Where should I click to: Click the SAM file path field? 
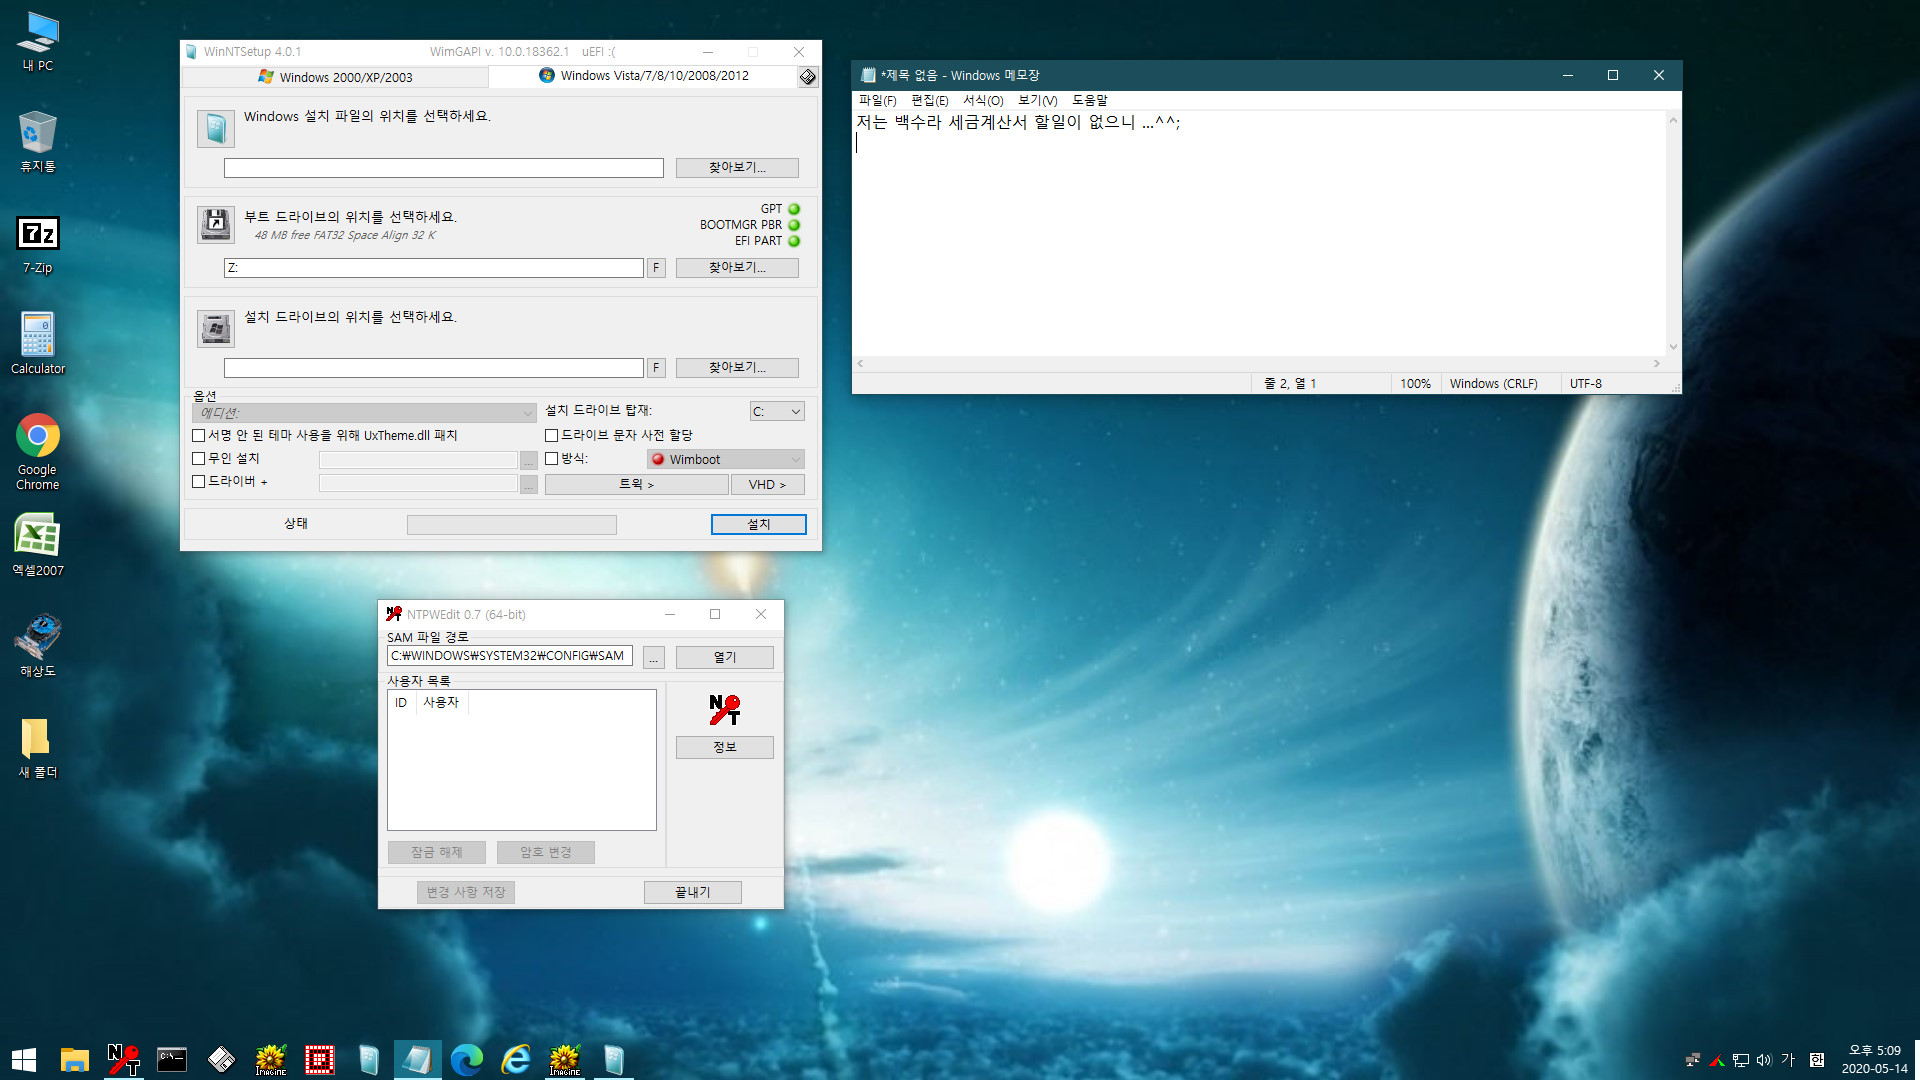[x=510, y=656]
